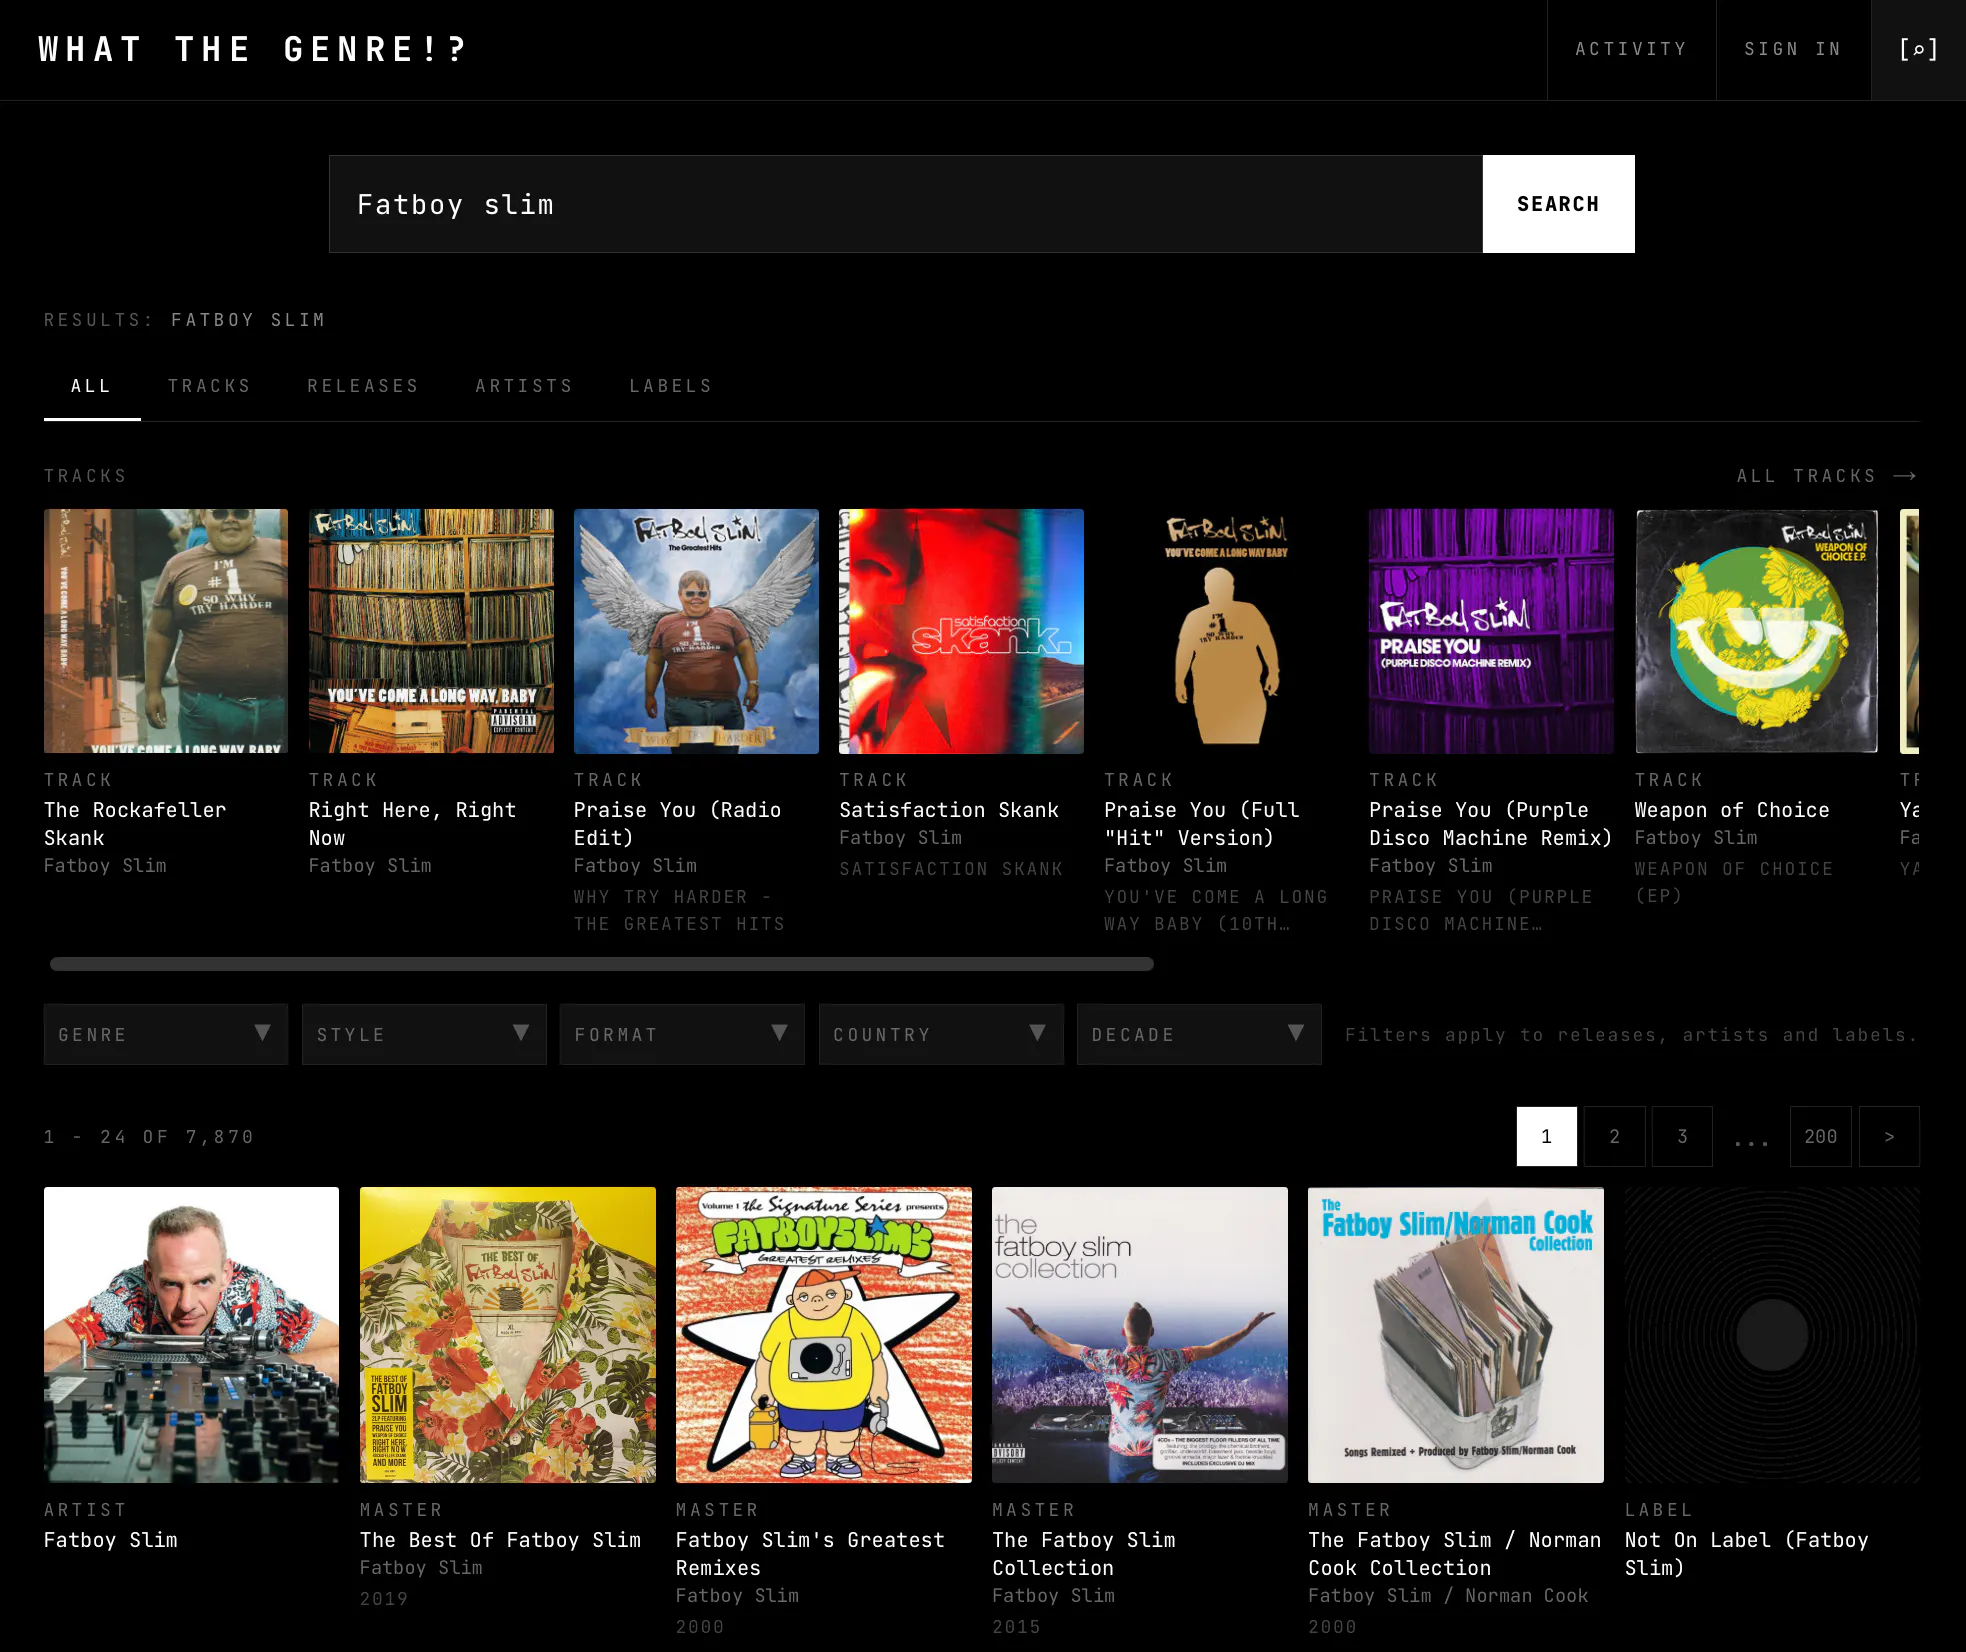Open Weapon of Choice (EP) release text
Image resolution: width=1966 pixels, height=1652 pixels.
(x=1734, y=882)
